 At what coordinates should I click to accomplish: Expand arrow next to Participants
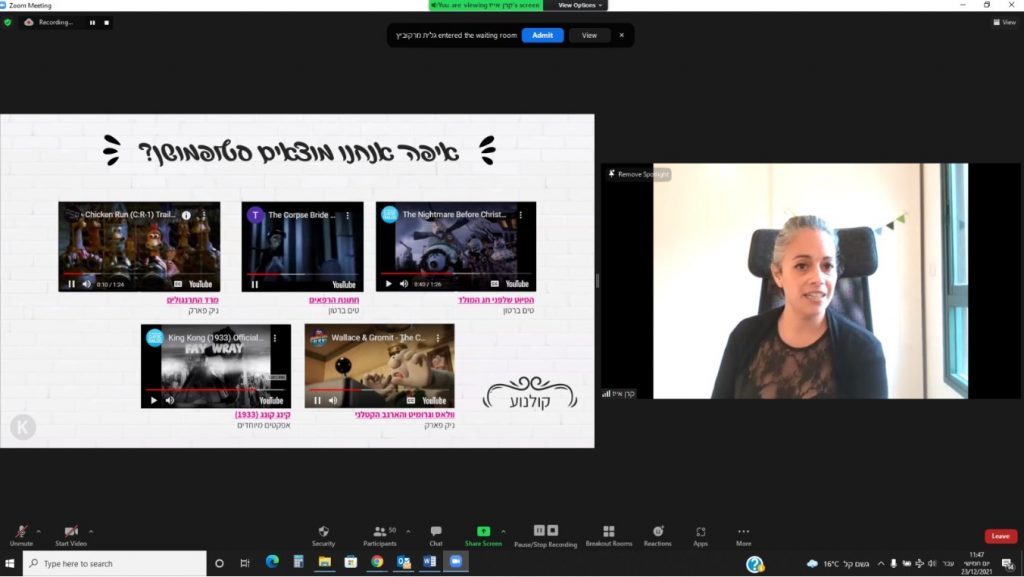[x=408, y=531]
